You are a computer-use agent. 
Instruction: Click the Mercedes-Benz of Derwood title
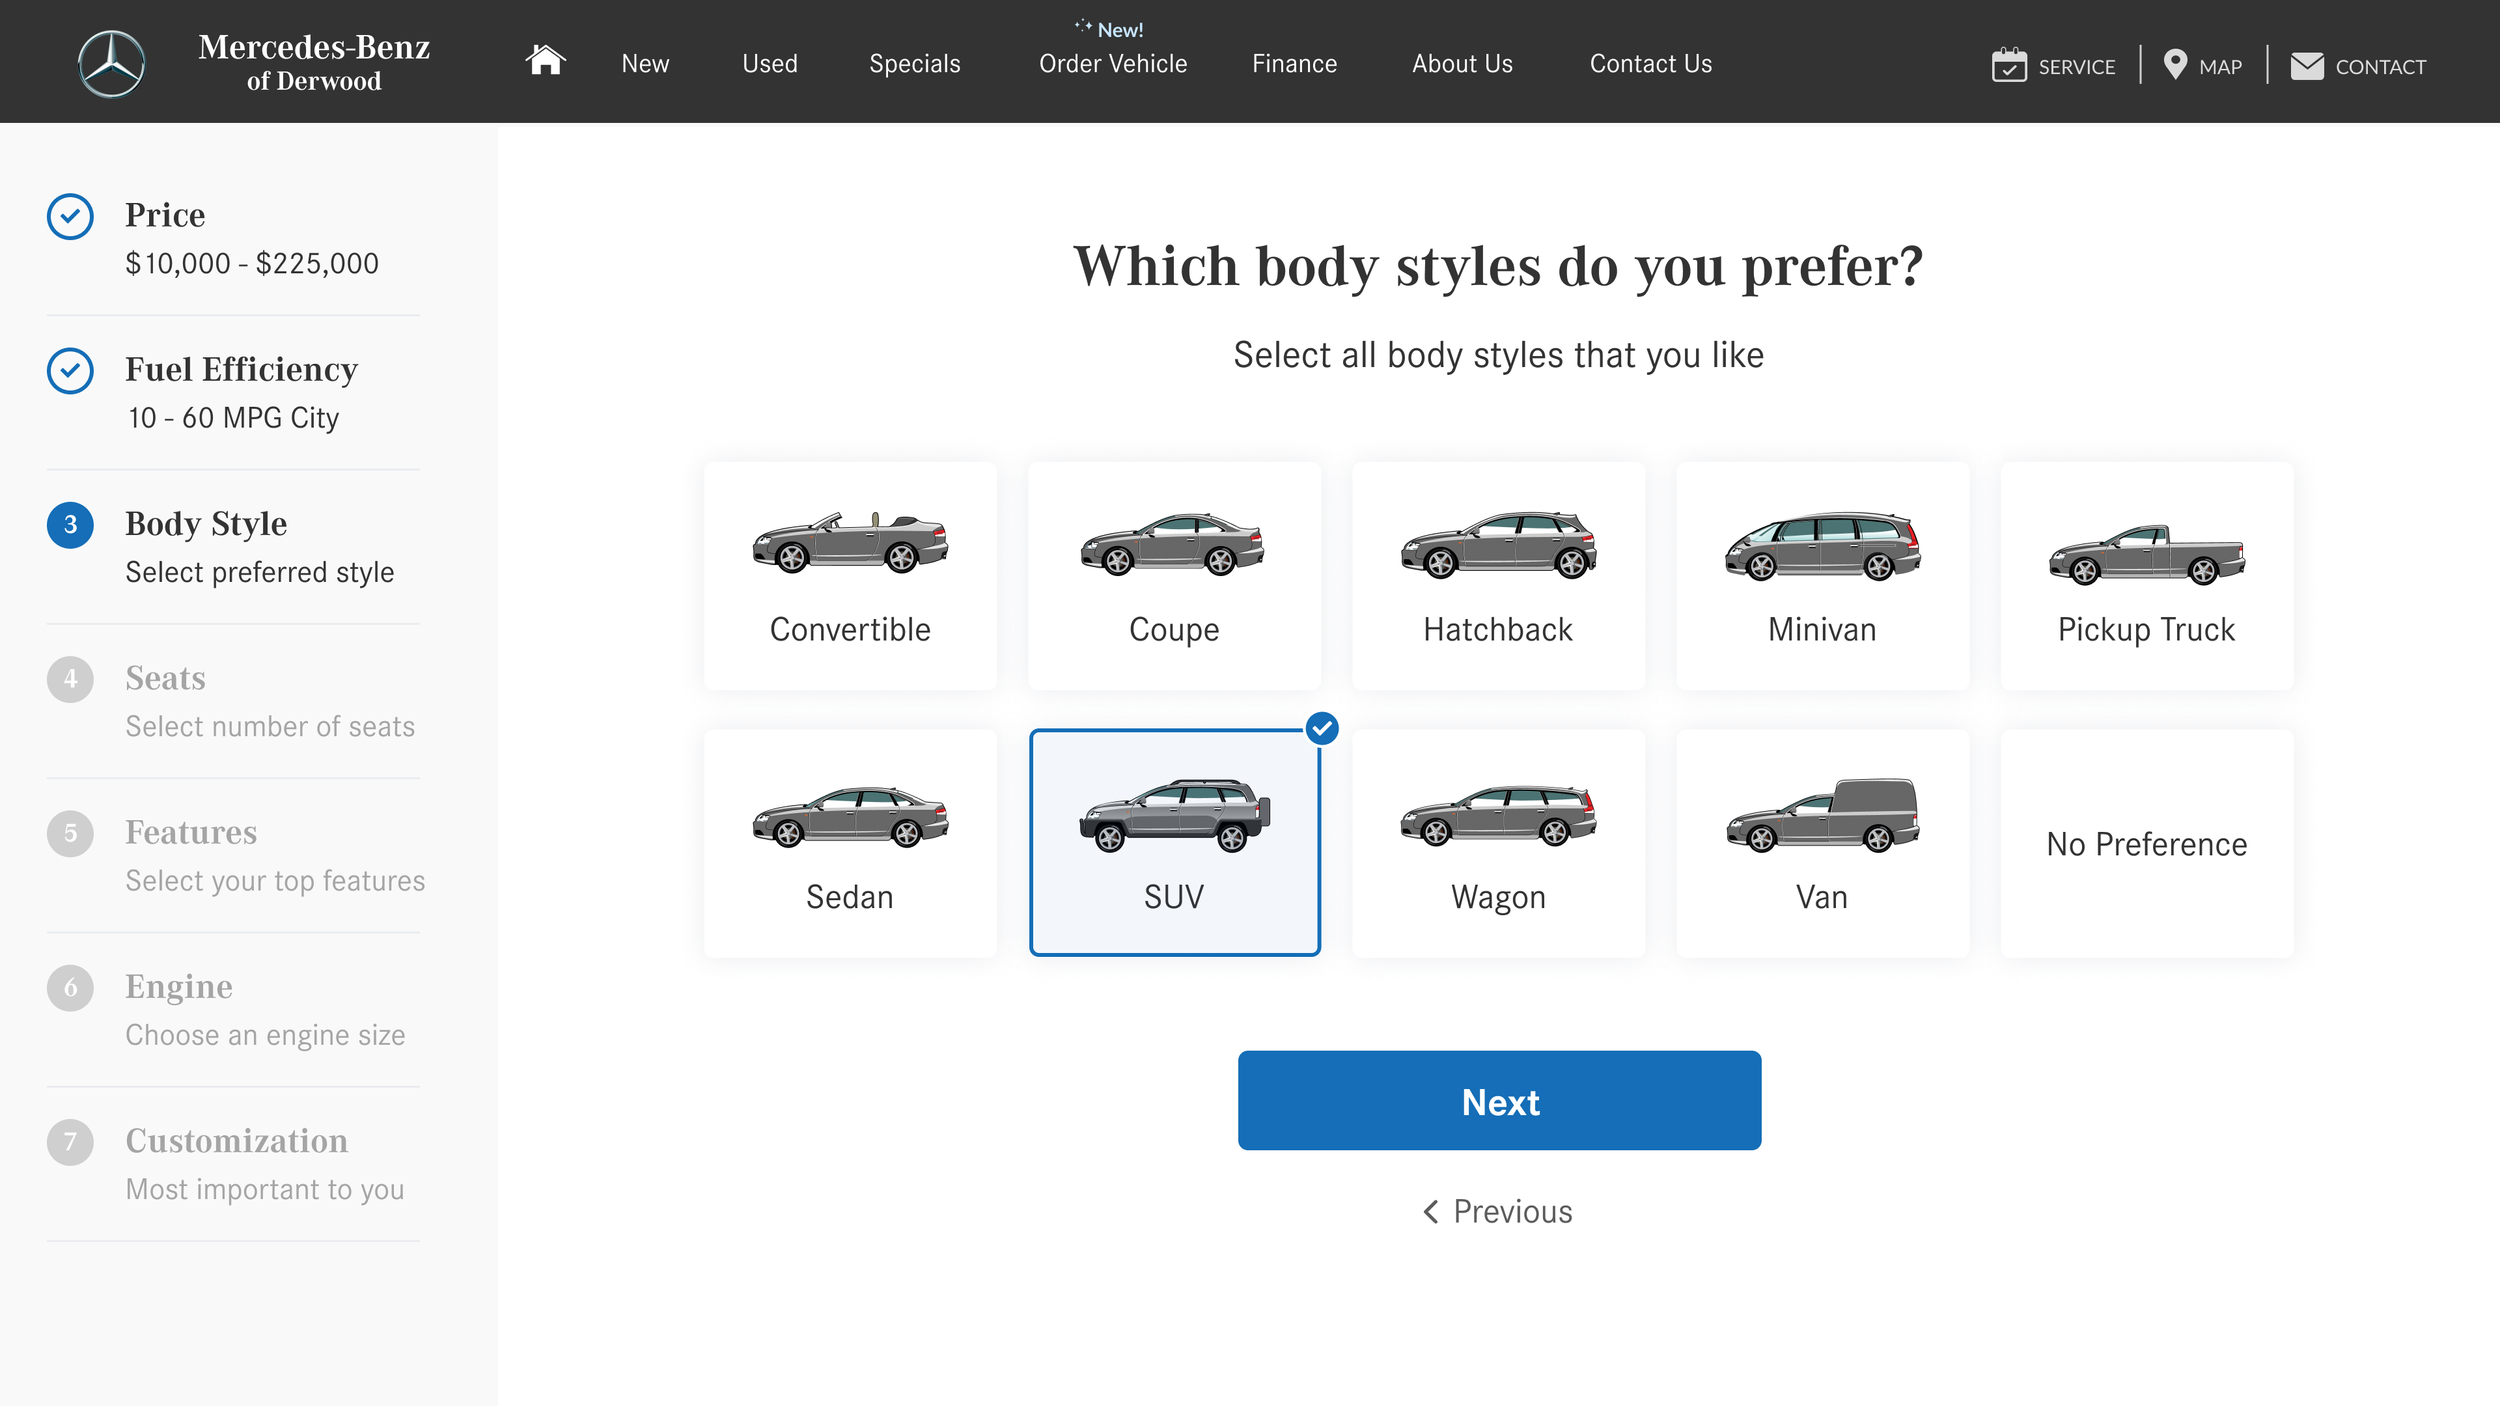coord(314,62)
